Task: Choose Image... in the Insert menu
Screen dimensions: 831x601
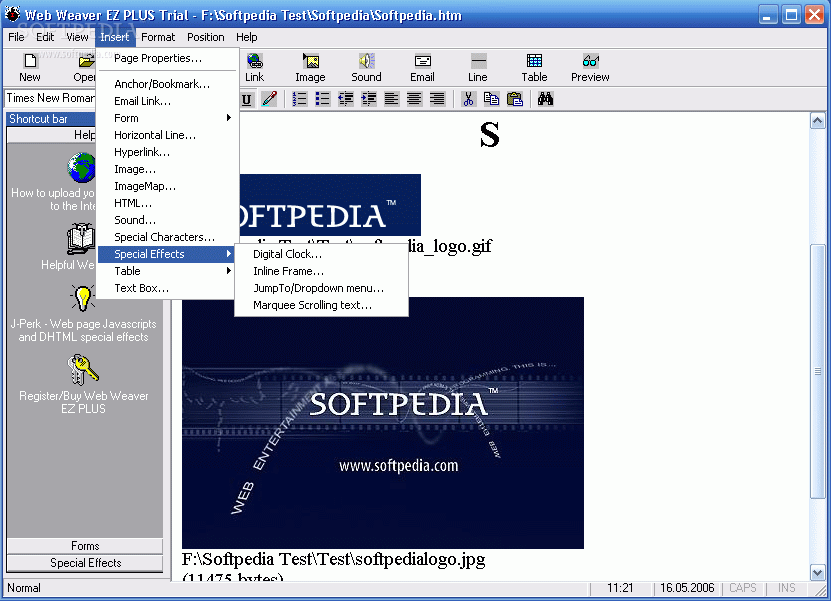Action: 167,169
